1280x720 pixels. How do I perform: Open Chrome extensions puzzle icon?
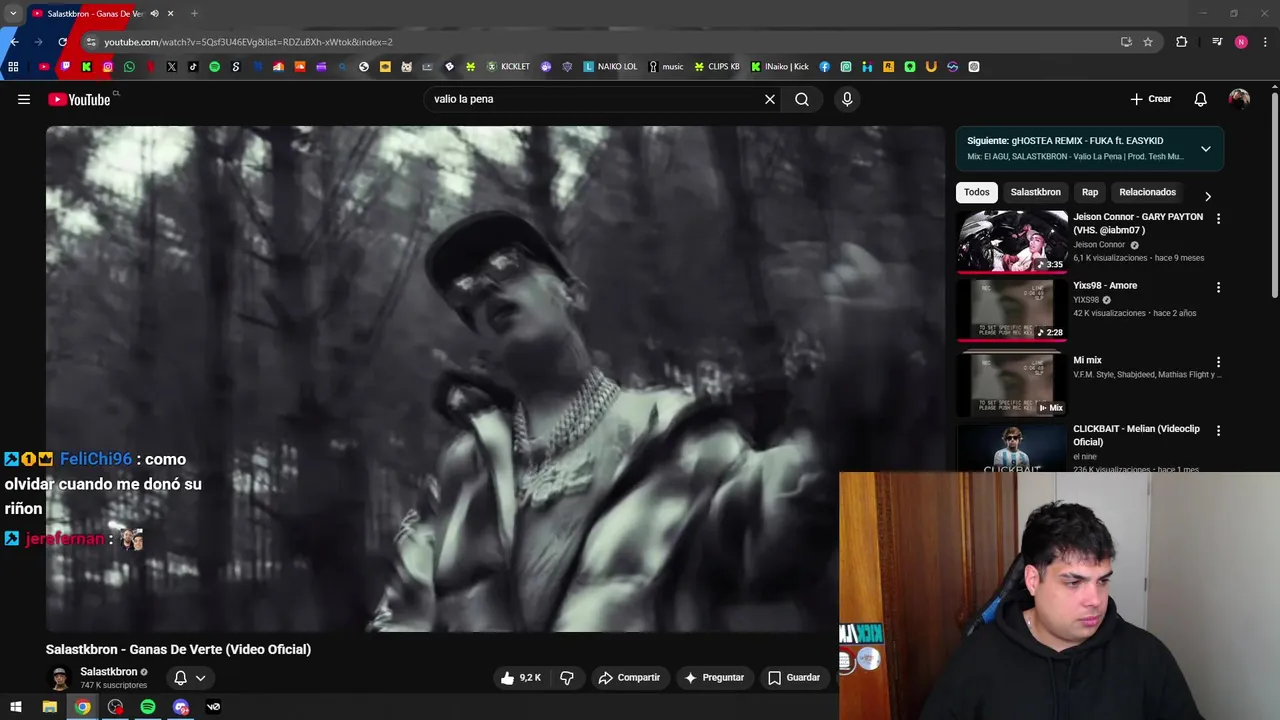point(1182,42)
